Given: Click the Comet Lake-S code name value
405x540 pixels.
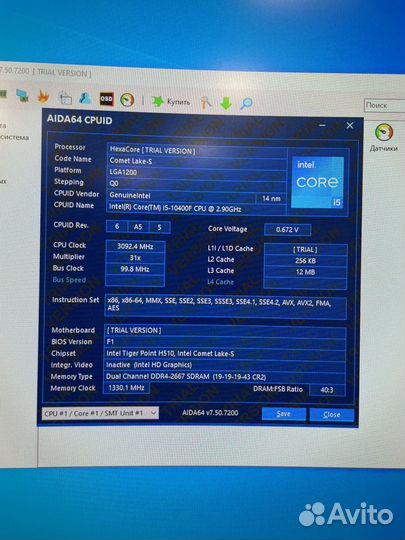Looking at the screenshot, I should pyautogui.click(x=196, y=161).
